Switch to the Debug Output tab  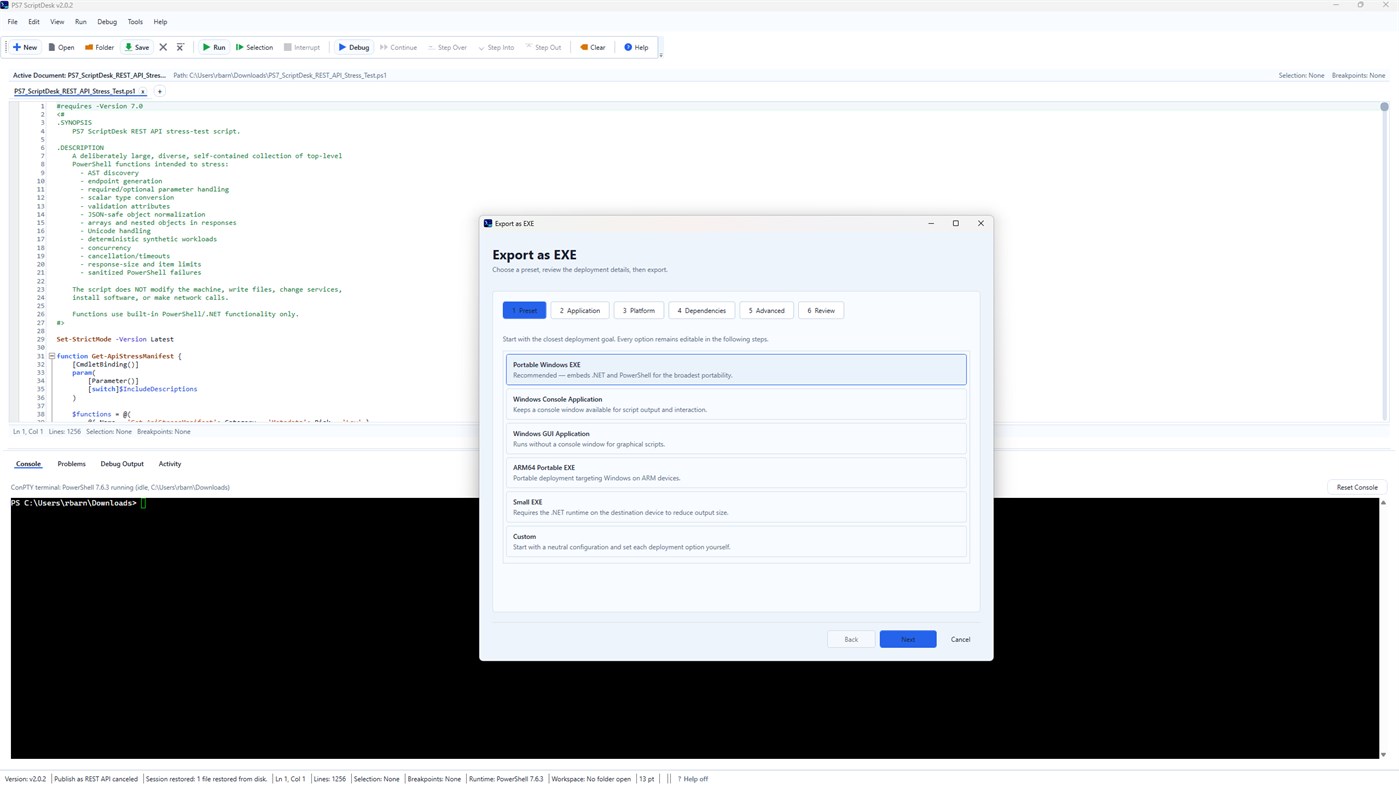[122, 464]
